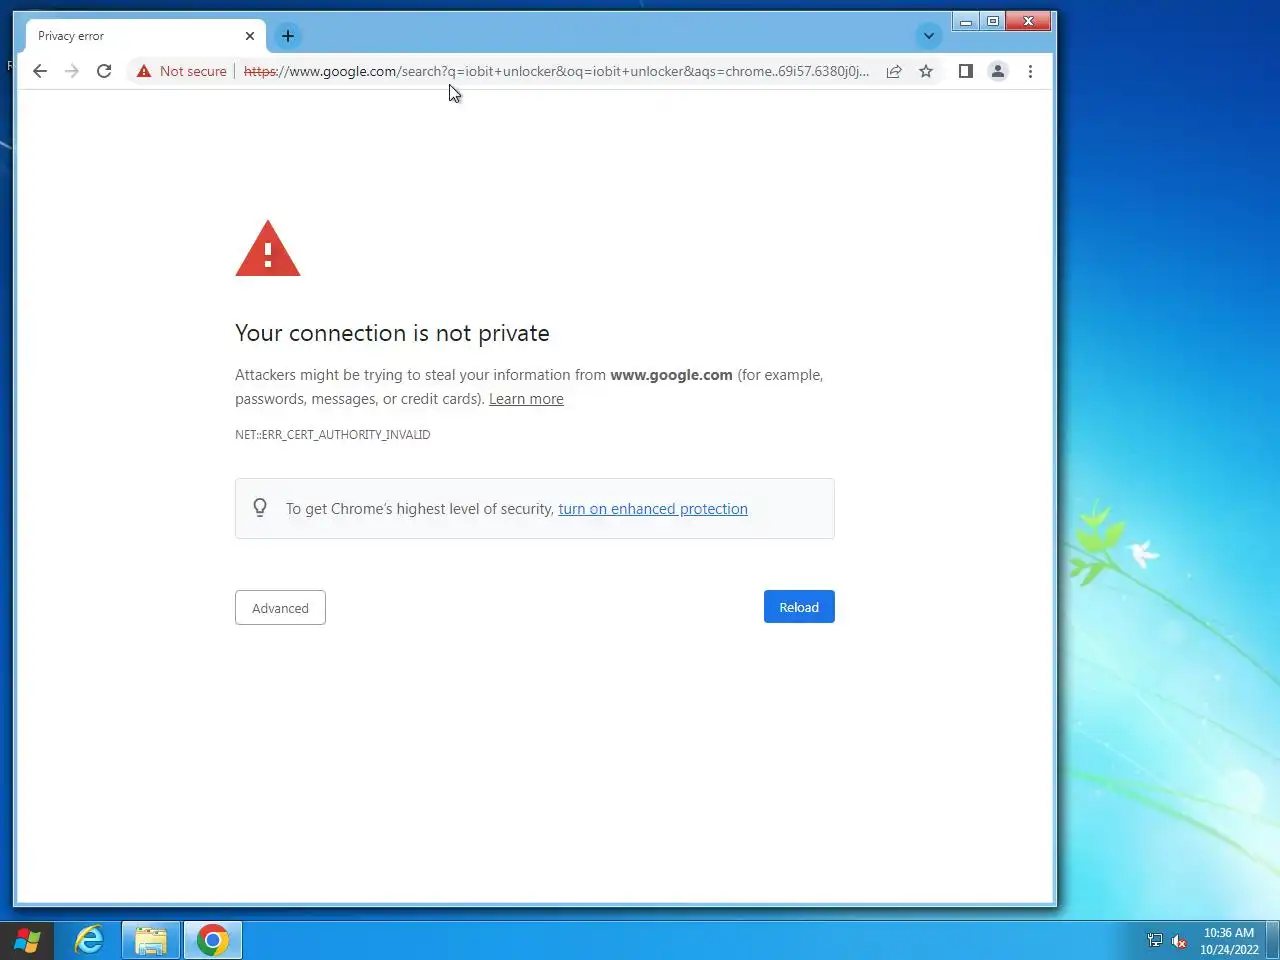Open the profile avatar icon

(x=998, y=71)
